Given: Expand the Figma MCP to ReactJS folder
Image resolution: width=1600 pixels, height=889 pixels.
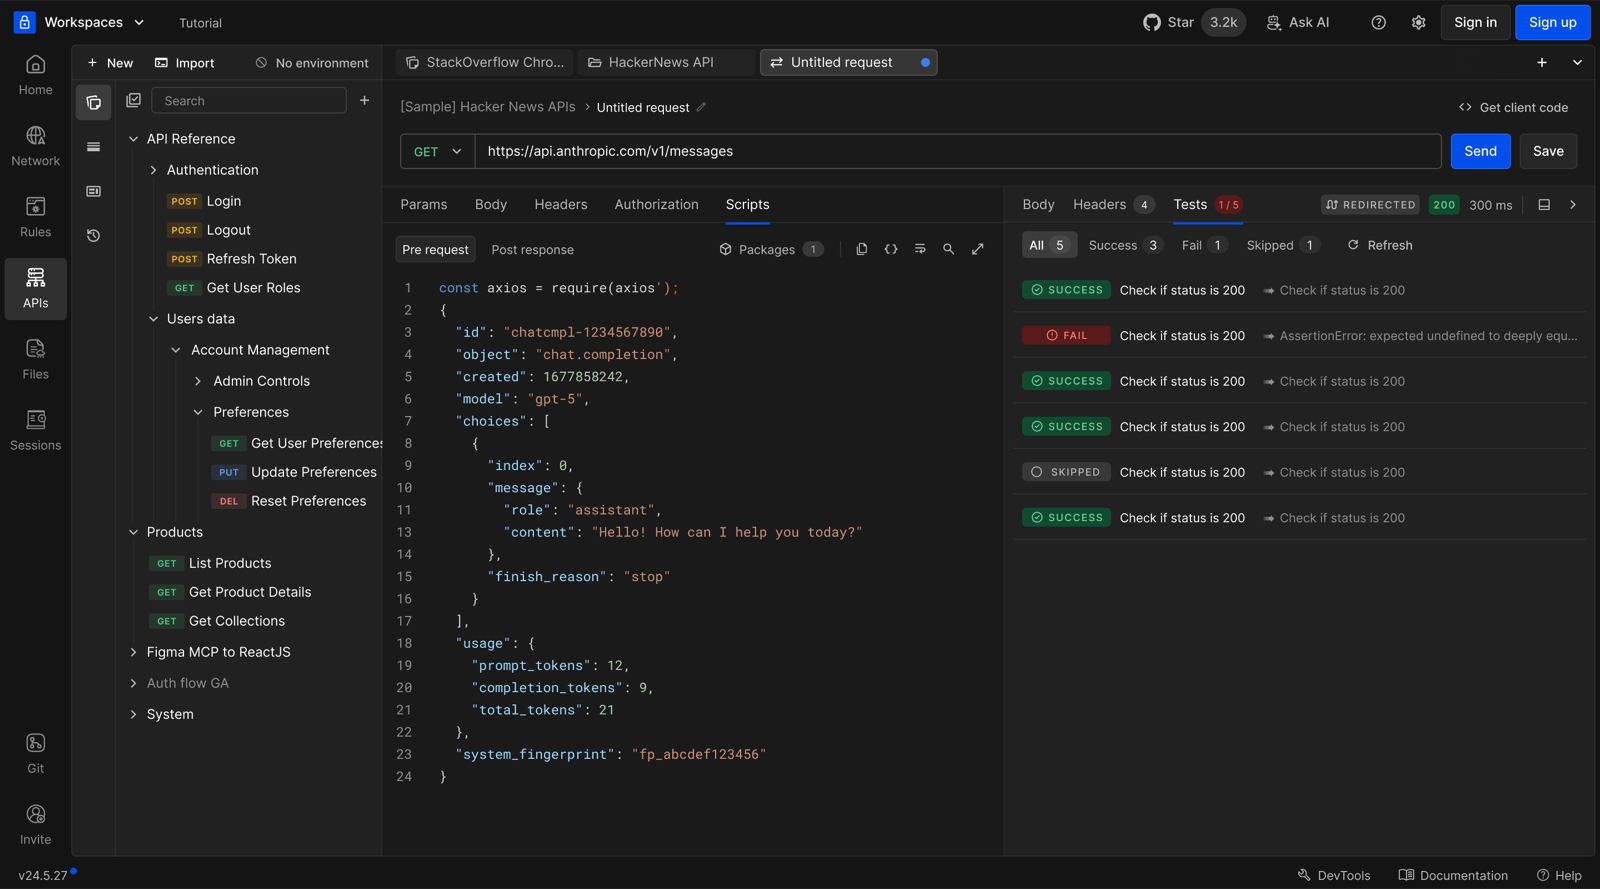Looking at the screenshot, I should pyautogui.click(x=134, y=652).
